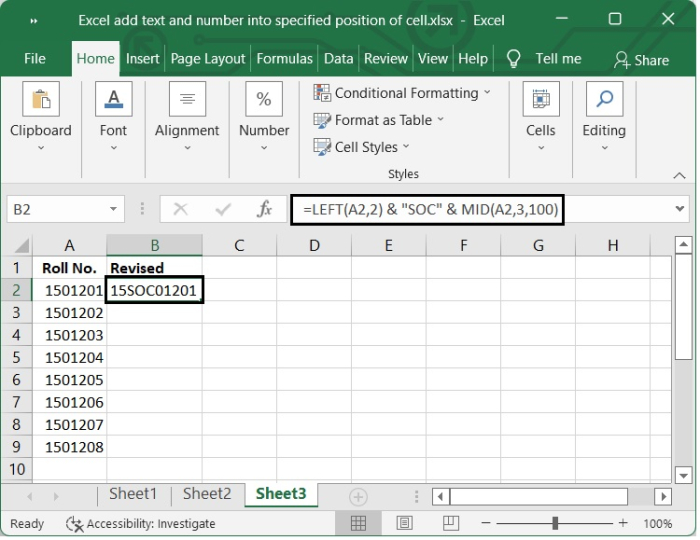
Task: Click Accessibility: Investigate in status bar
Action: click(x=141, y=523)
